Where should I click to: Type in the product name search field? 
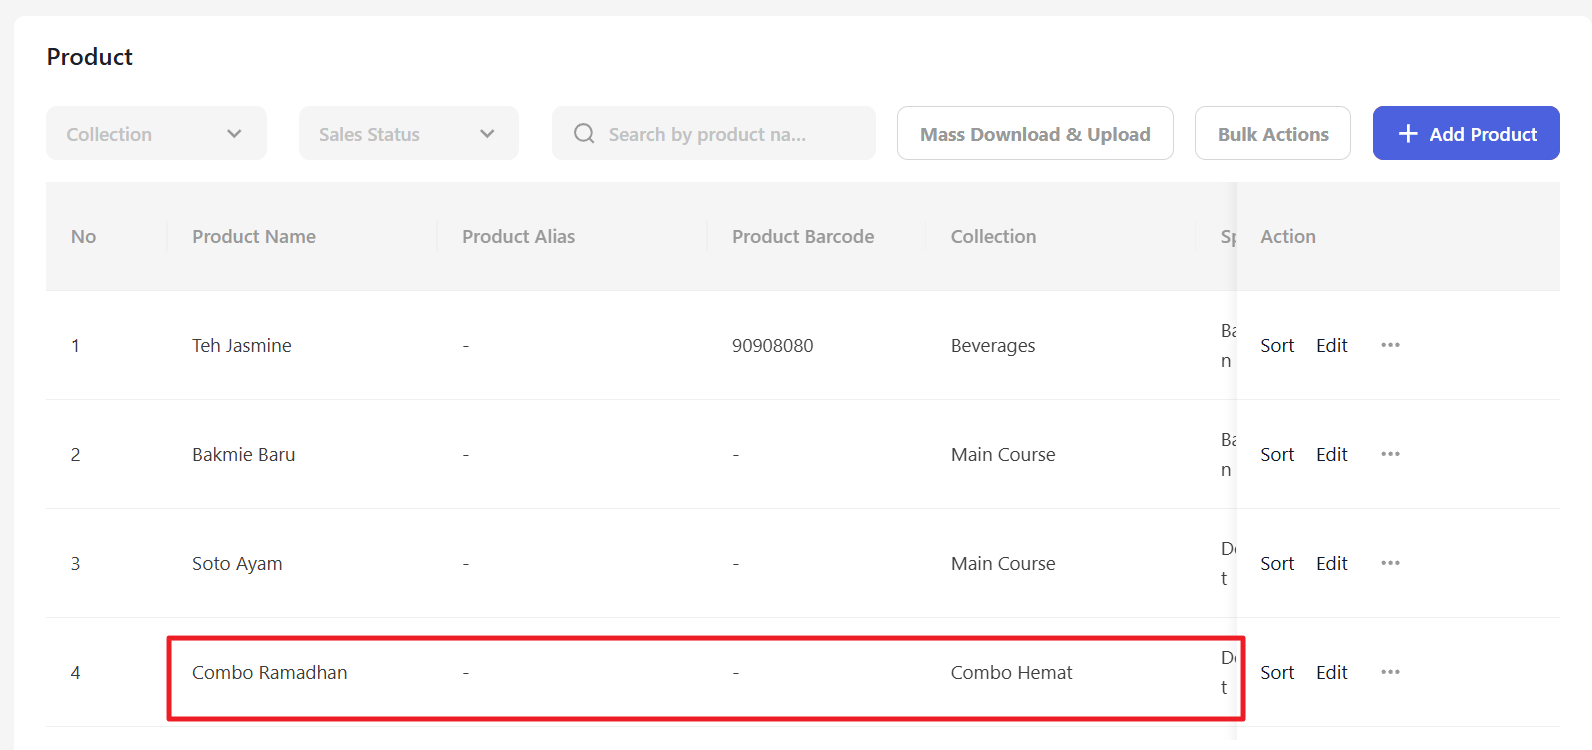pyautogui.click(x=730, y=133)
